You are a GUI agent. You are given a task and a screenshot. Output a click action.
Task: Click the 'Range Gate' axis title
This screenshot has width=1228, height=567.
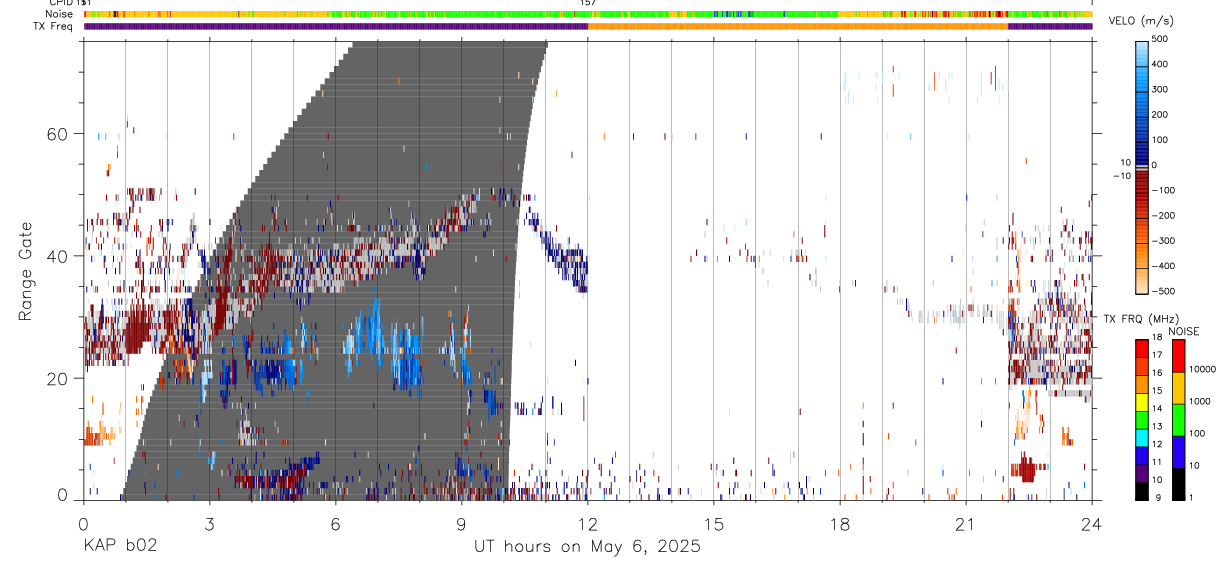pos(27,271)
